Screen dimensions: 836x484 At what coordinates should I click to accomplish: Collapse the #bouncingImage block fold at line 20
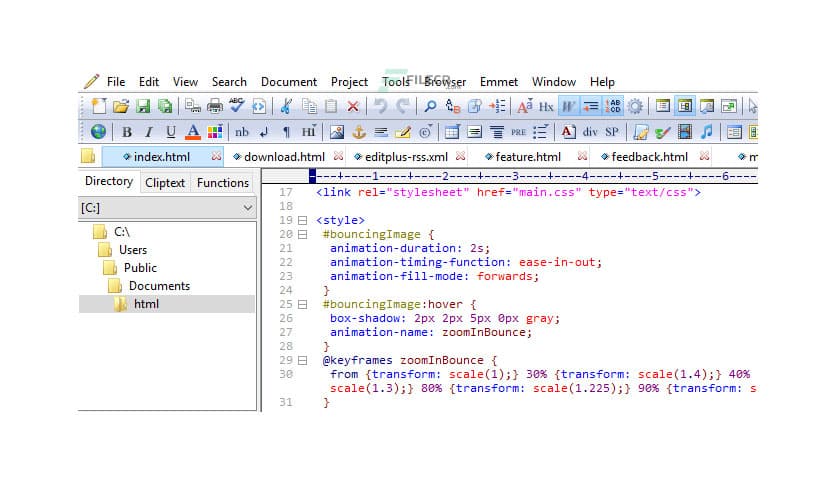click(x=303, y=234)
